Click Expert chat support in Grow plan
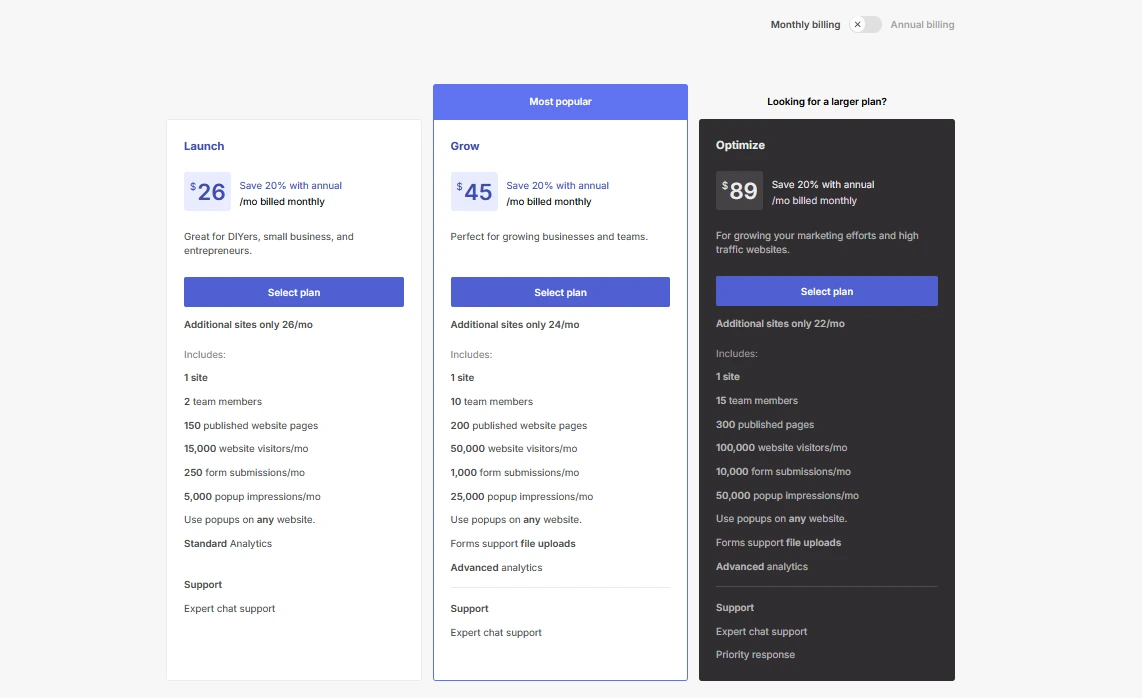 [496, 633]
